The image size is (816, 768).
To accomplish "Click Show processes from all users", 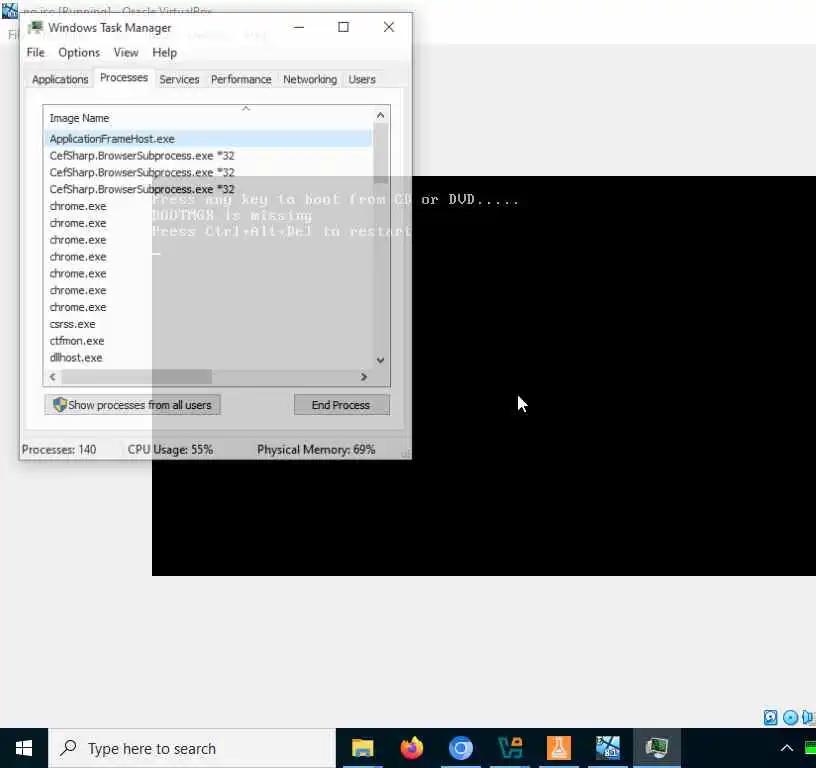I will point(132,405).
